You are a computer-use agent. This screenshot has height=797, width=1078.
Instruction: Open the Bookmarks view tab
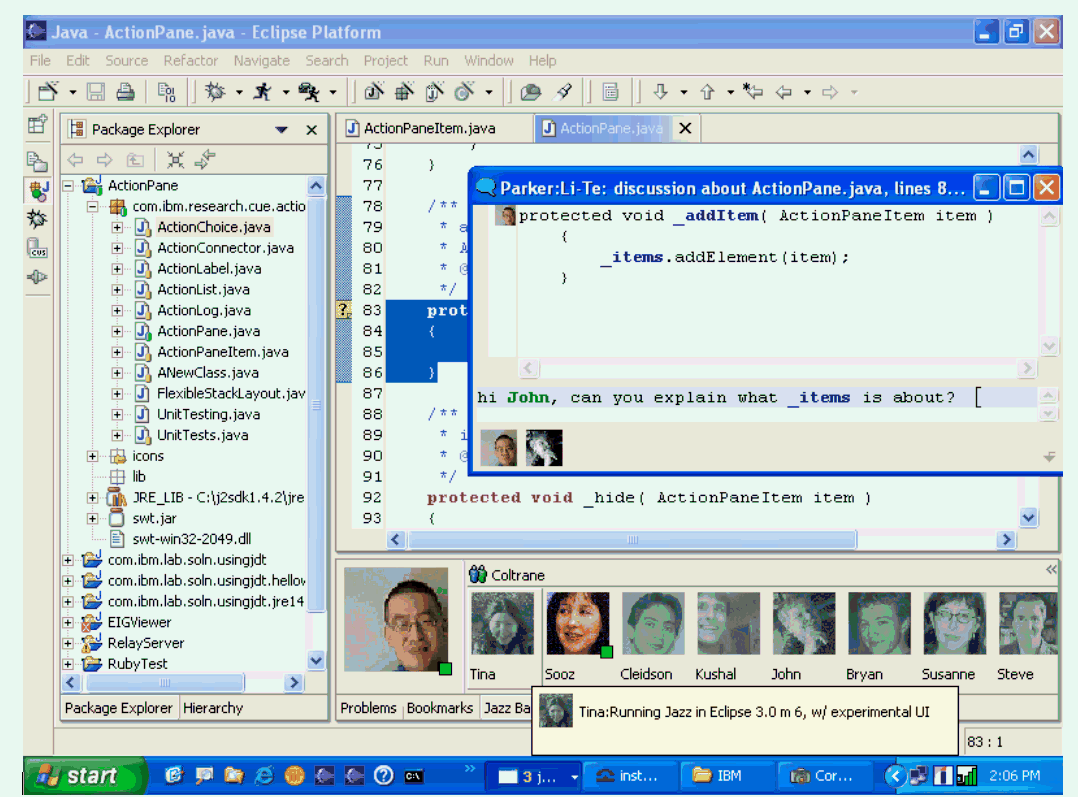tap(439, 708)
